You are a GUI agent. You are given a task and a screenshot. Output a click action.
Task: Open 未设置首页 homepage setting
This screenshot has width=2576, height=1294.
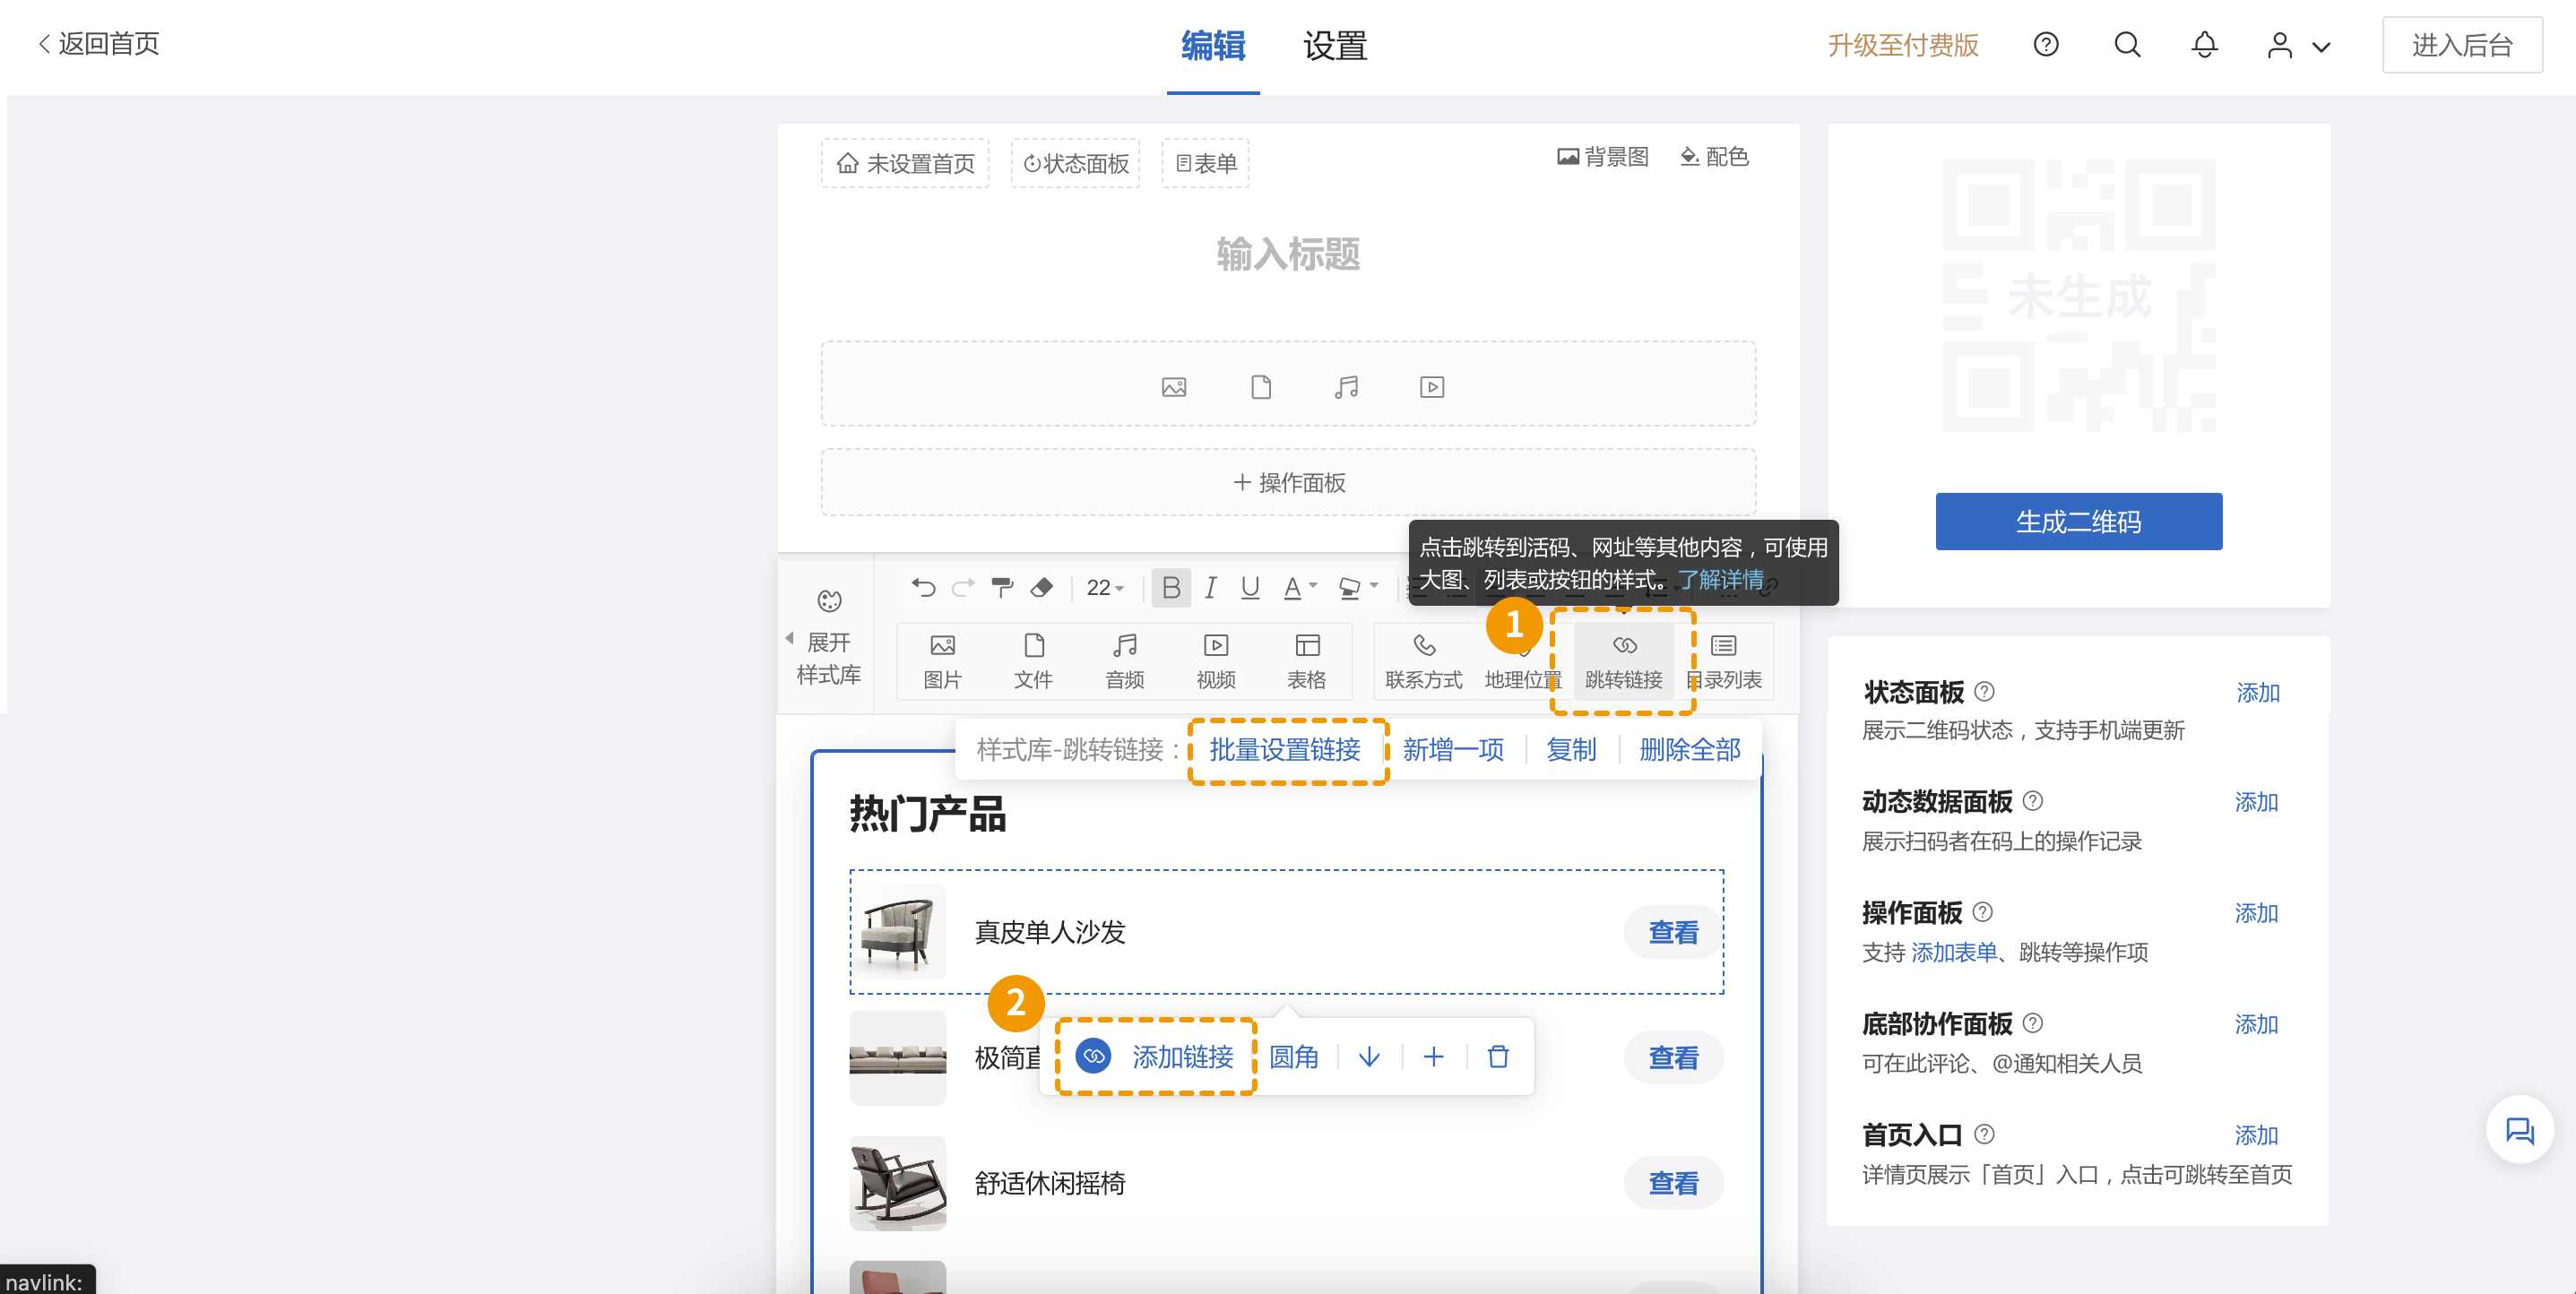tap(905, 163)
